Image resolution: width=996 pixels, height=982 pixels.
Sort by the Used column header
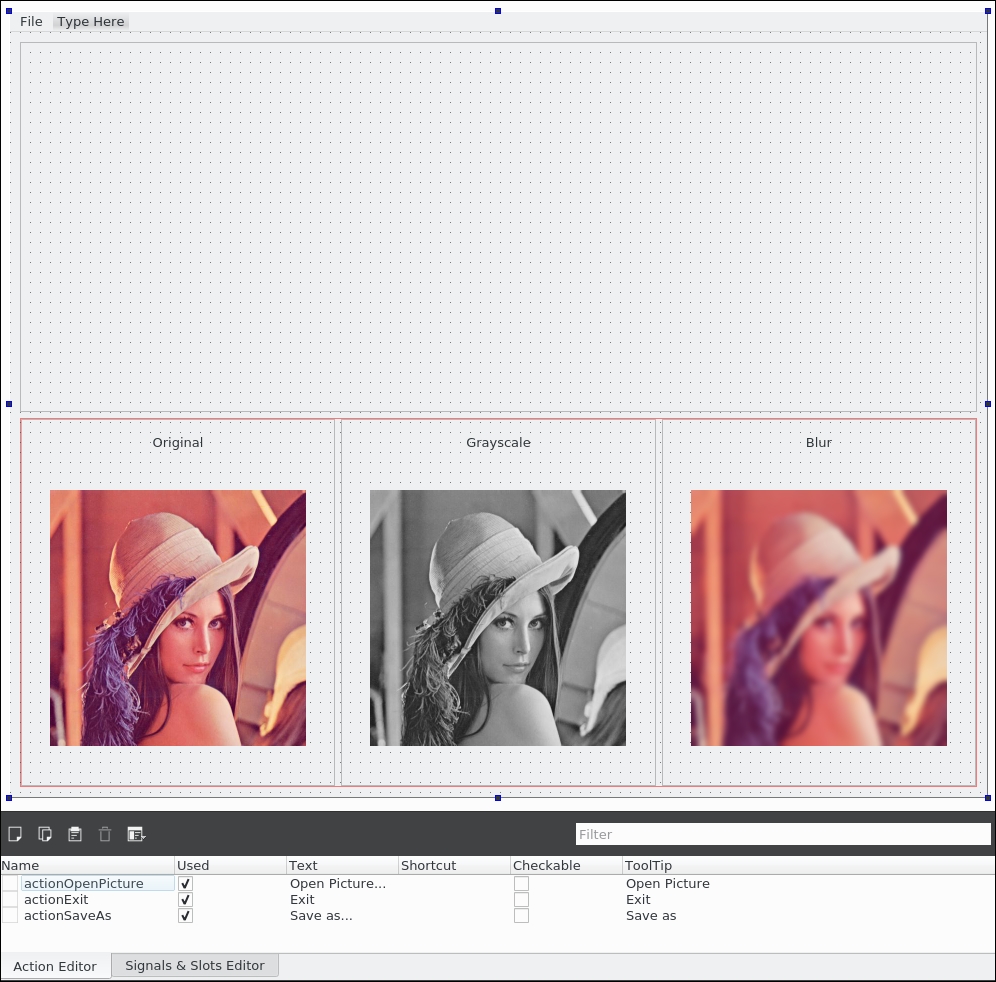click(231, 865)
